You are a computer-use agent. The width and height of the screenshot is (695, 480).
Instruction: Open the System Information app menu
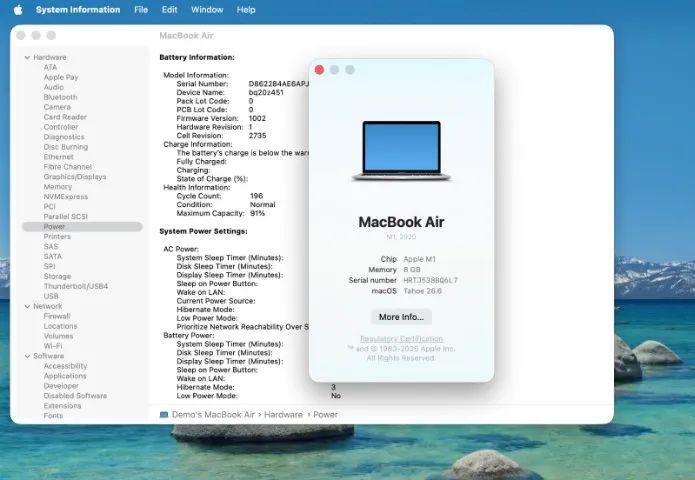78,10
